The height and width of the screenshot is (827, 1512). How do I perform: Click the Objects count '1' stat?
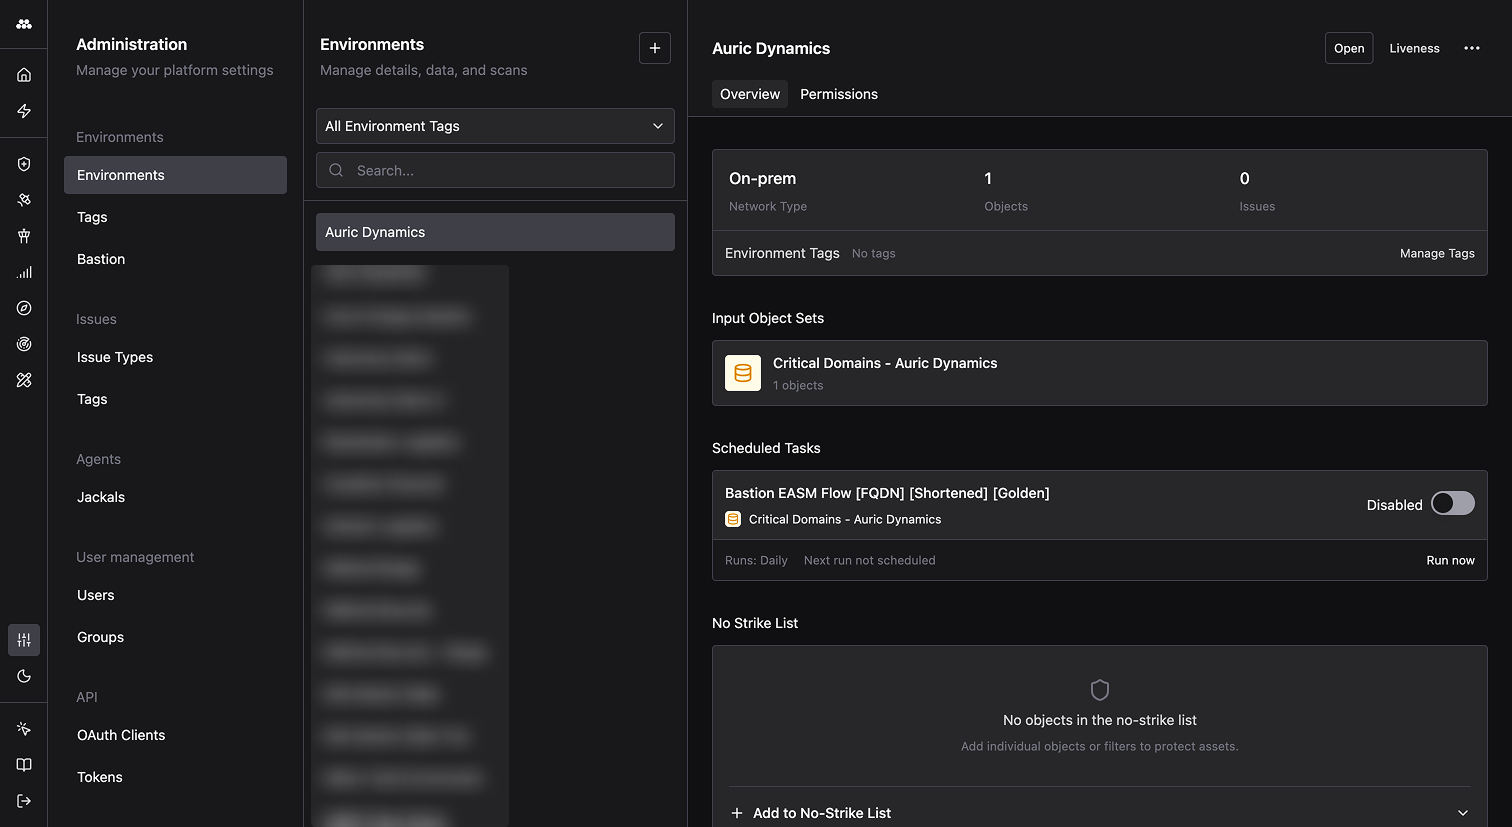[988, 178]
